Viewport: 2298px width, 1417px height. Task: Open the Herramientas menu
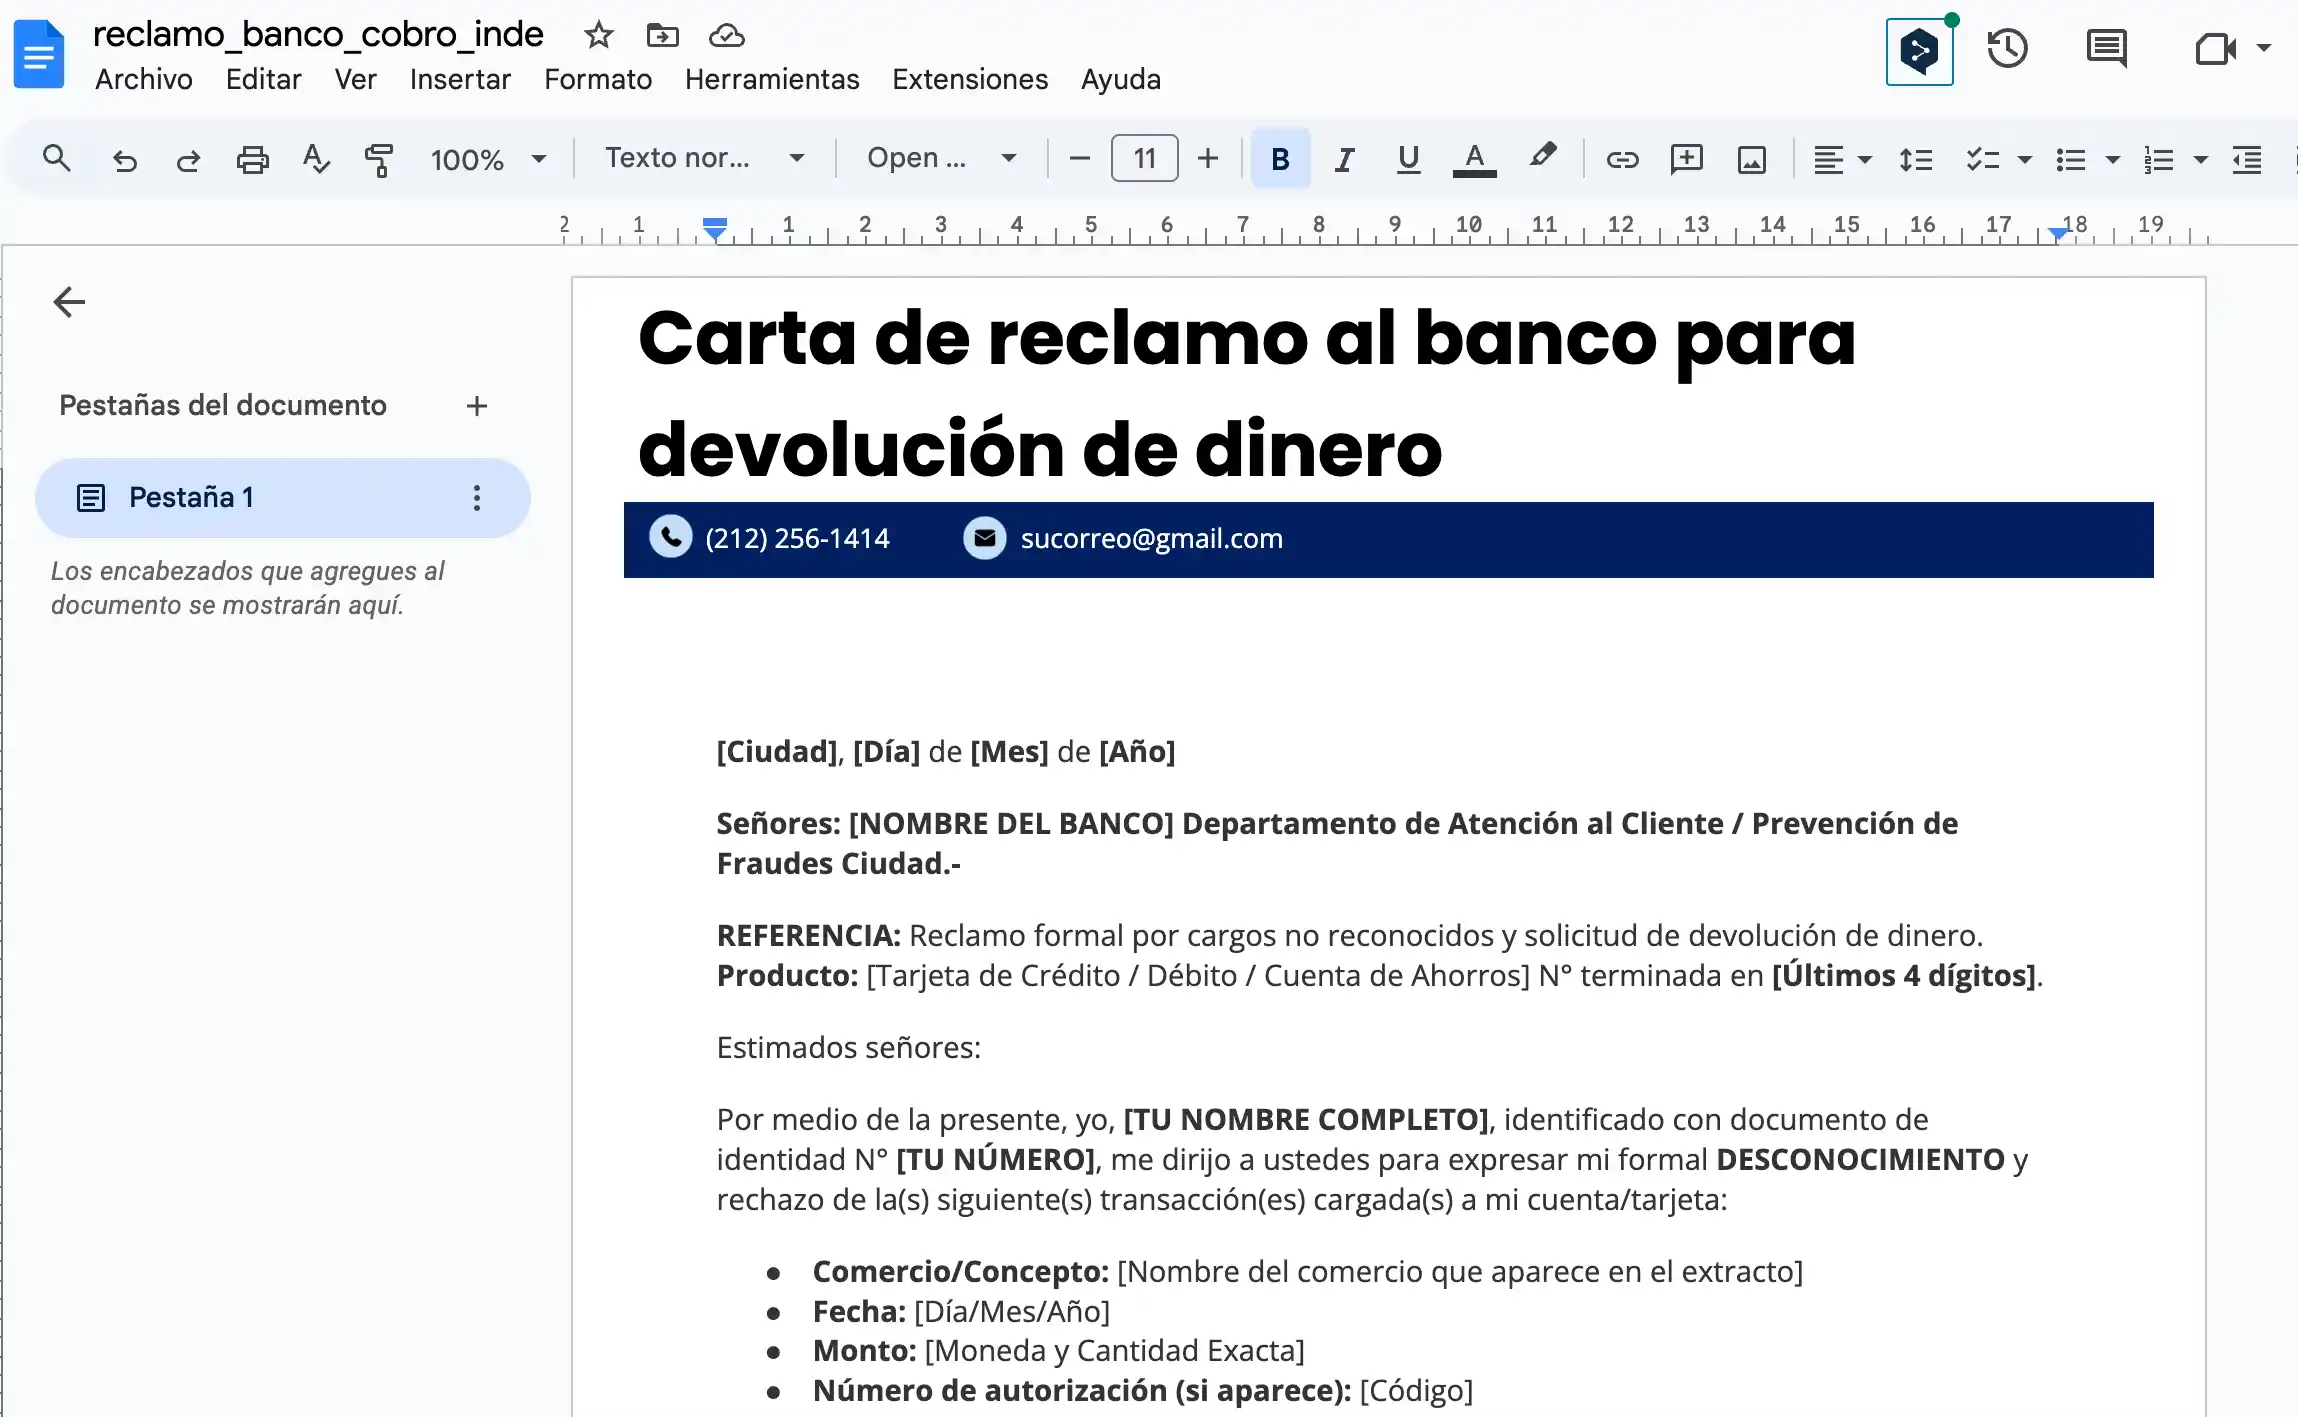coord(771,79)
